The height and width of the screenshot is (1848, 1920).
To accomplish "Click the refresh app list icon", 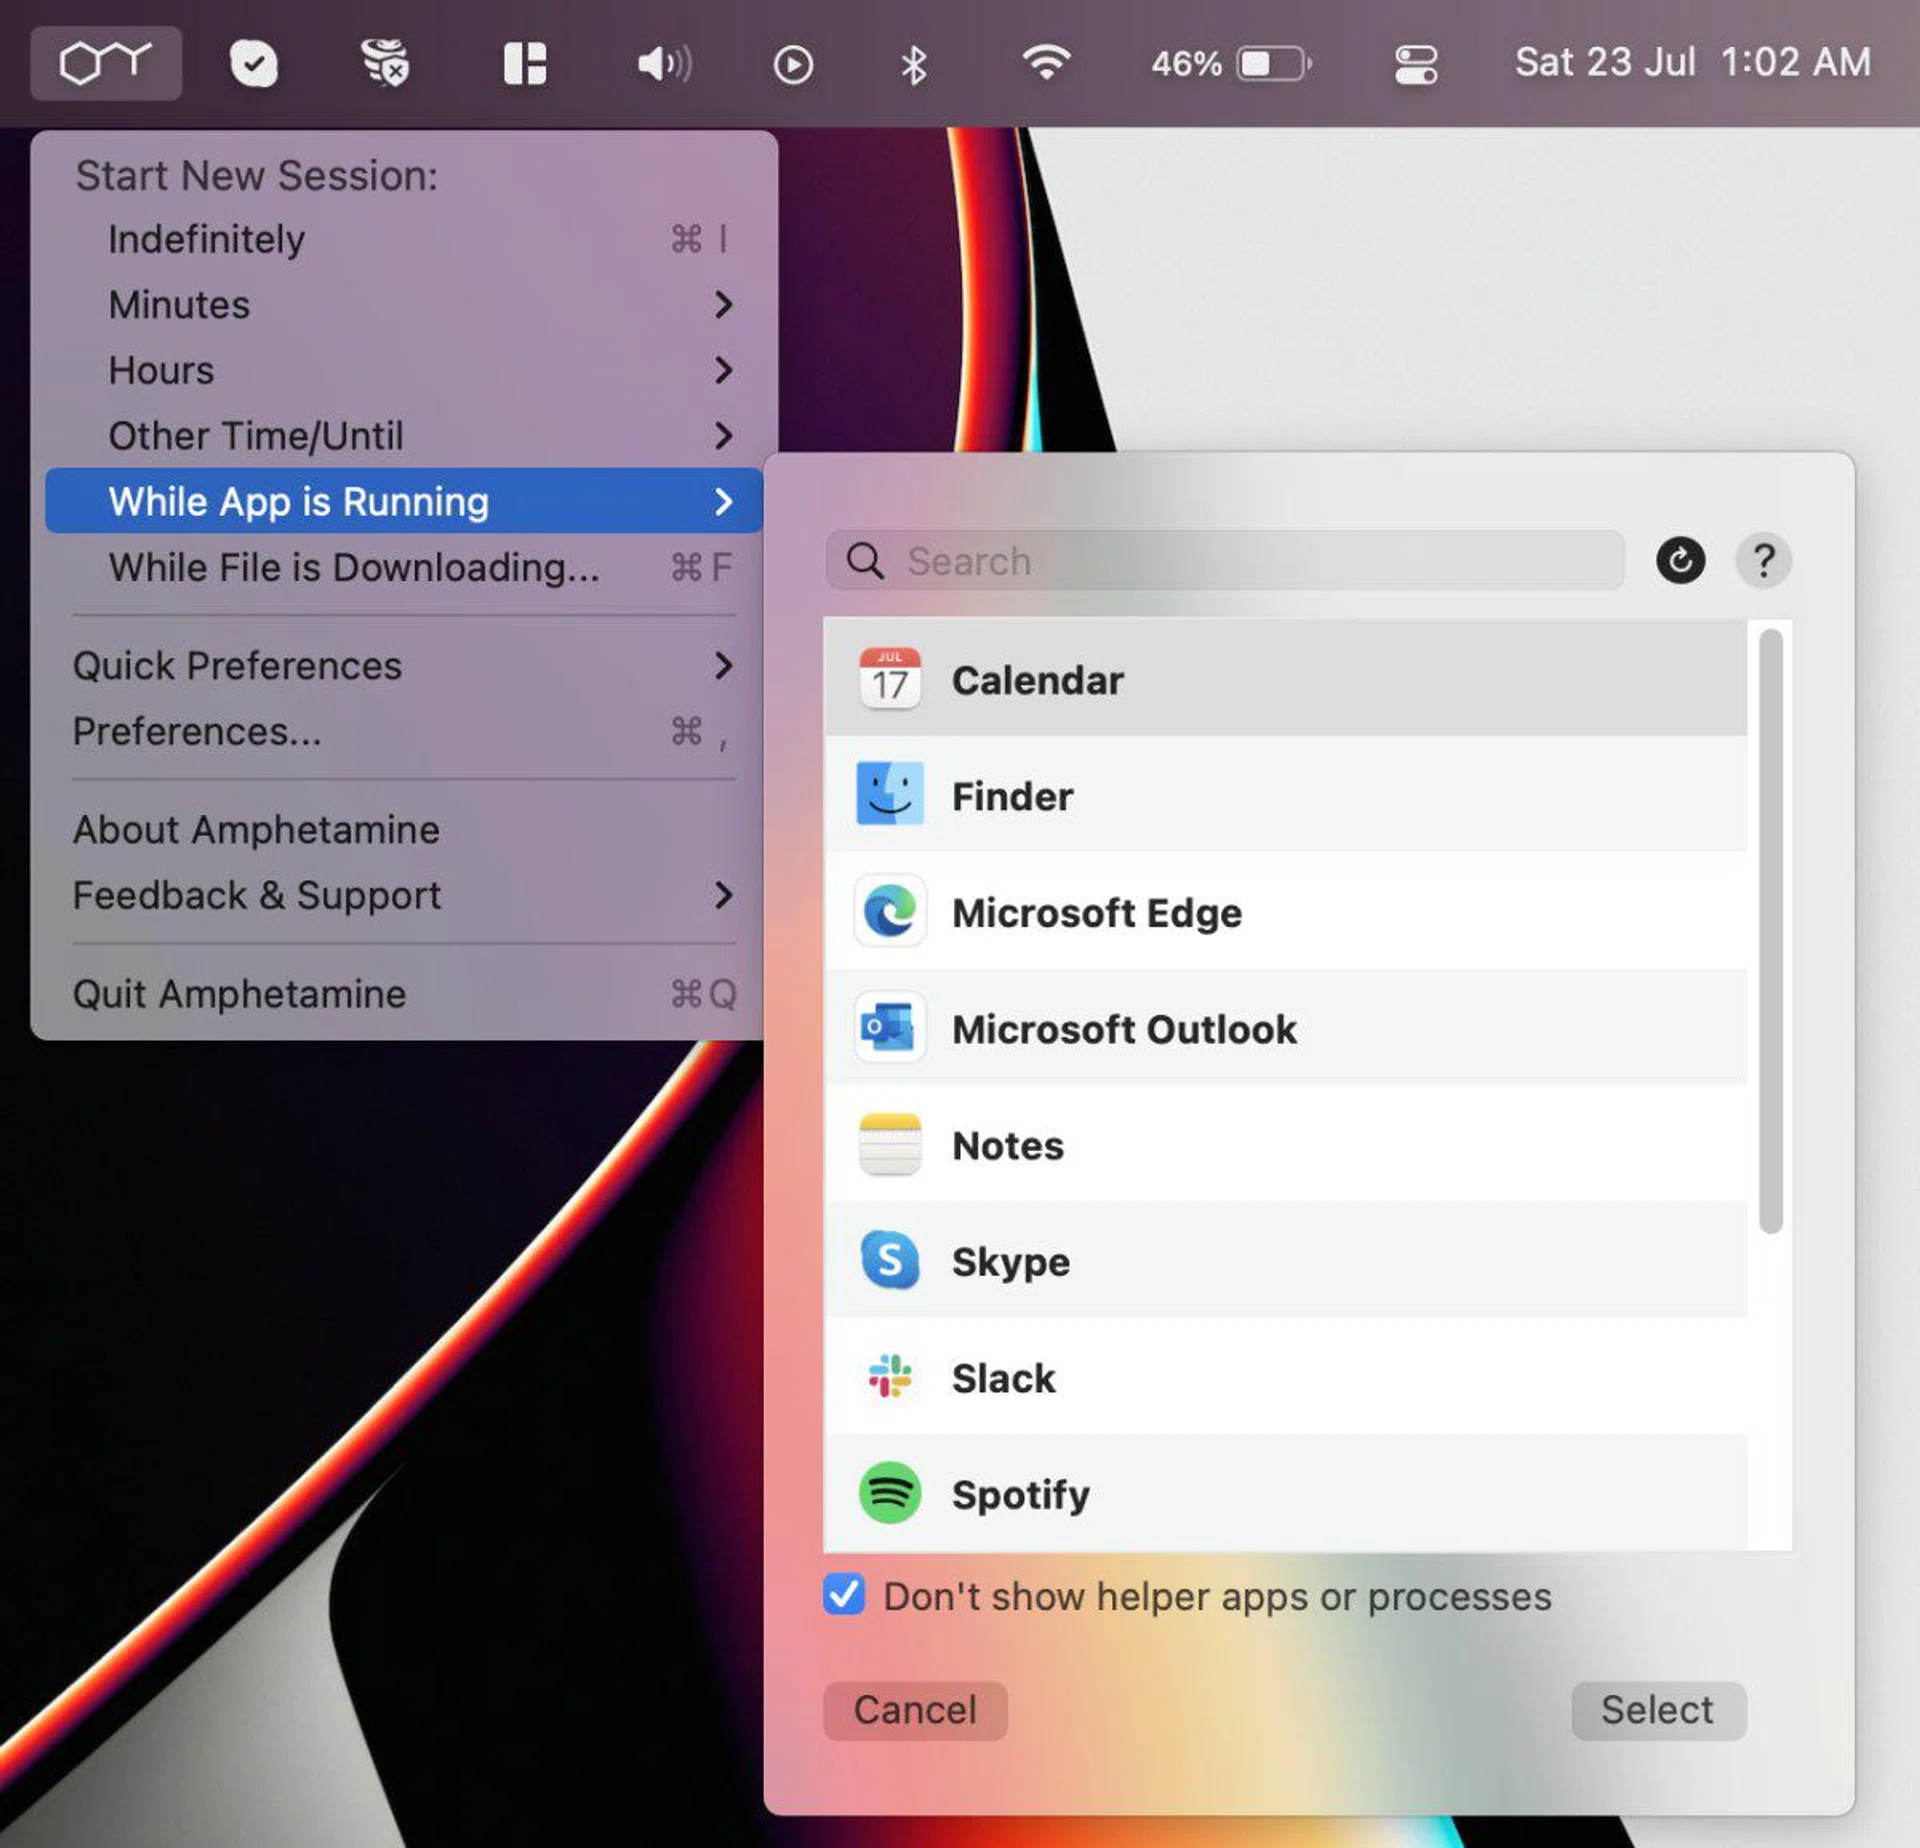I will pos(1680,560).
